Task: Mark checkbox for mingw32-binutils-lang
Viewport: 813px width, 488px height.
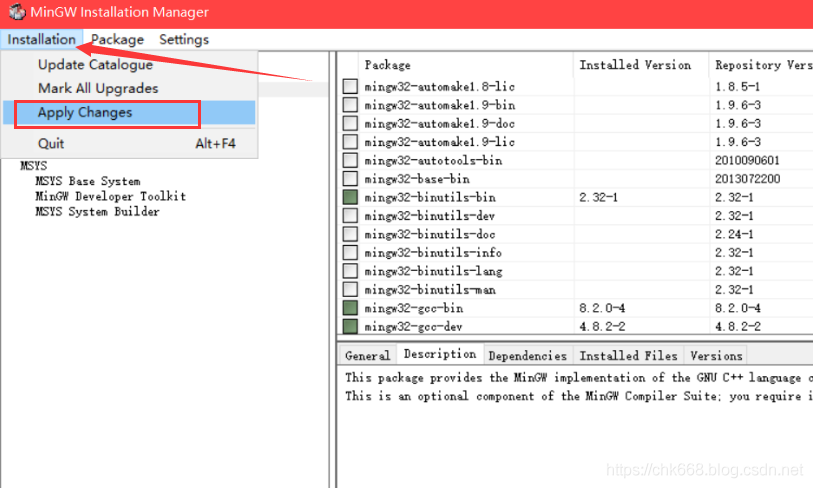Action: point(350,271)
